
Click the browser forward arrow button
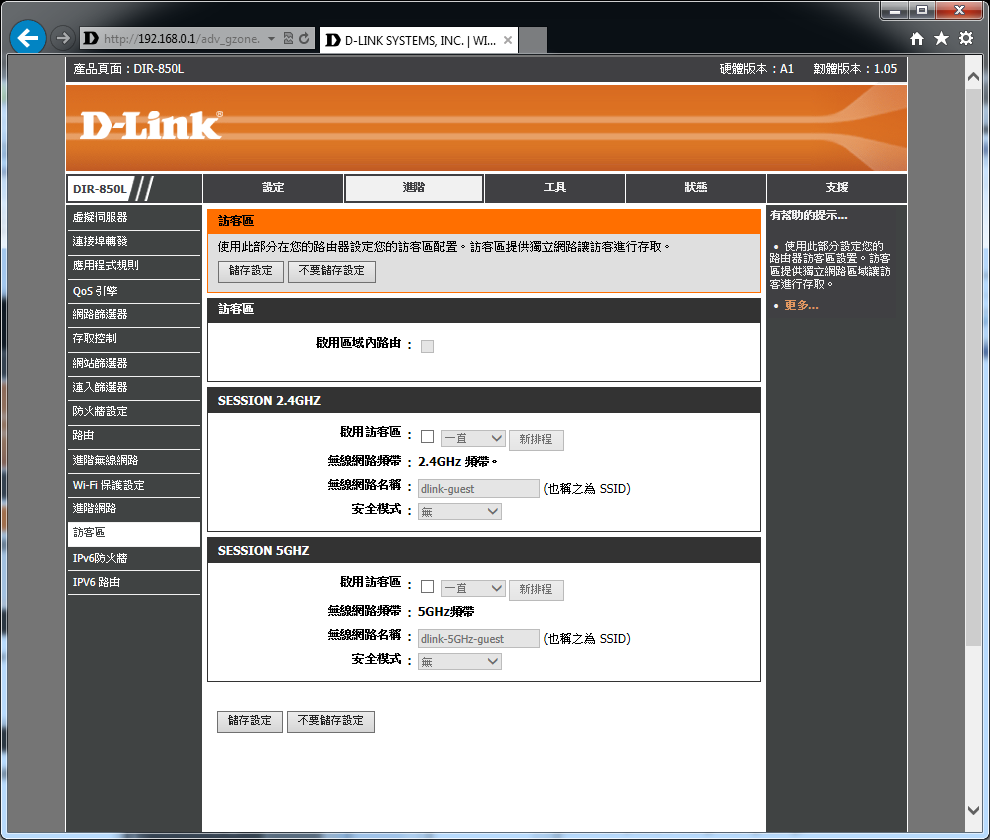click(x=62, y=38)
